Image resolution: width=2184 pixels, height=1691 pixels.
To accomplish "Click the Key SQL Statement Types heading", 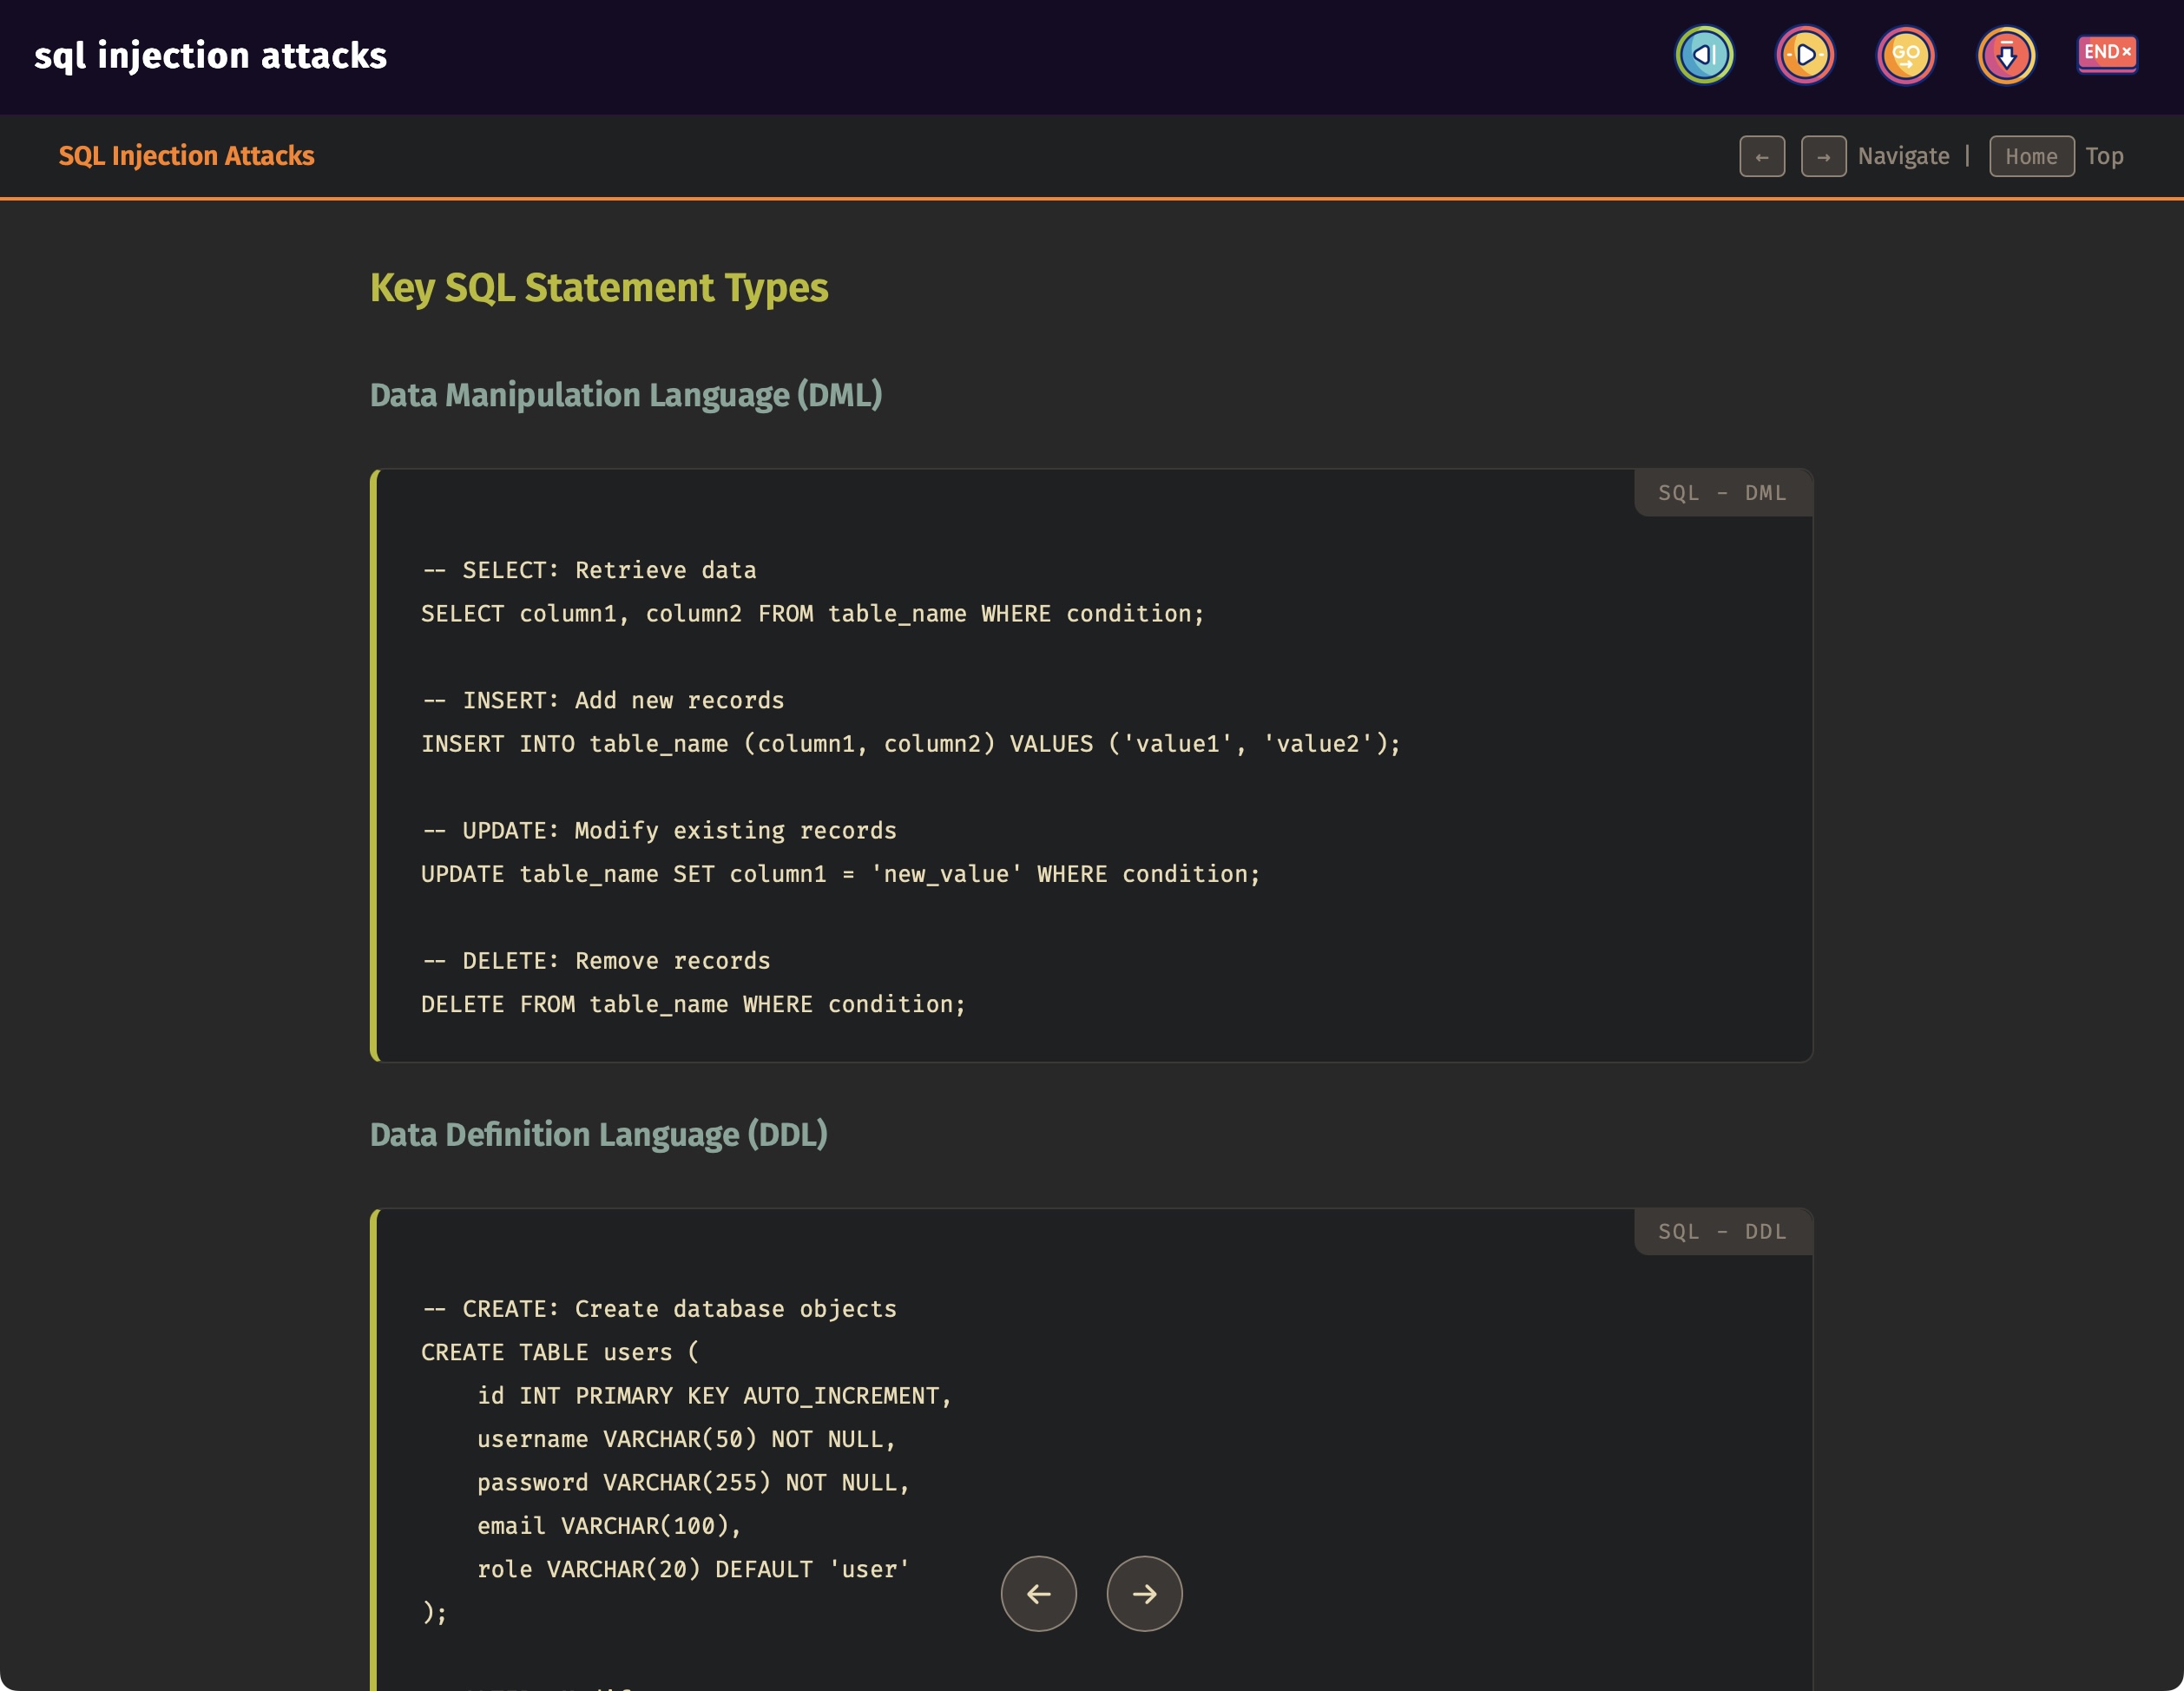I will coord(598,288).
